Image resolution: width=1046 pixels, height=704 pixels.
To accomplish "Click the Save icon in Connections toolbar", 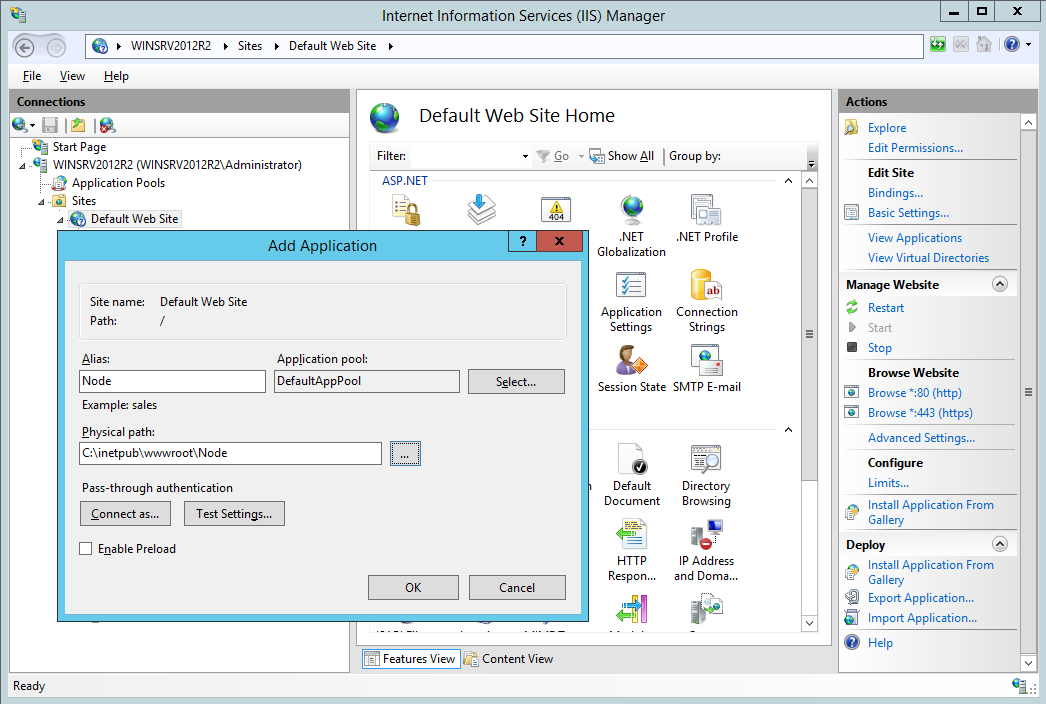I will pyautogui.click(x=50, y=125).
